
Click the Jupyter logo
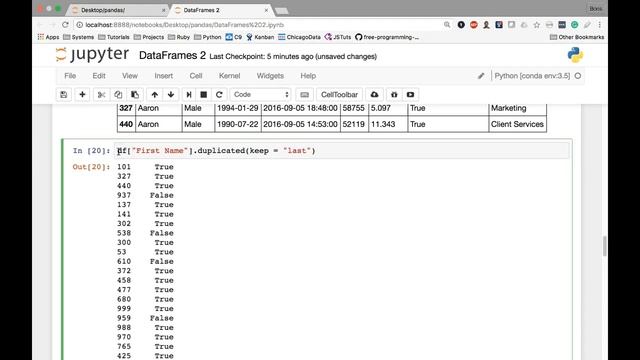93,55
